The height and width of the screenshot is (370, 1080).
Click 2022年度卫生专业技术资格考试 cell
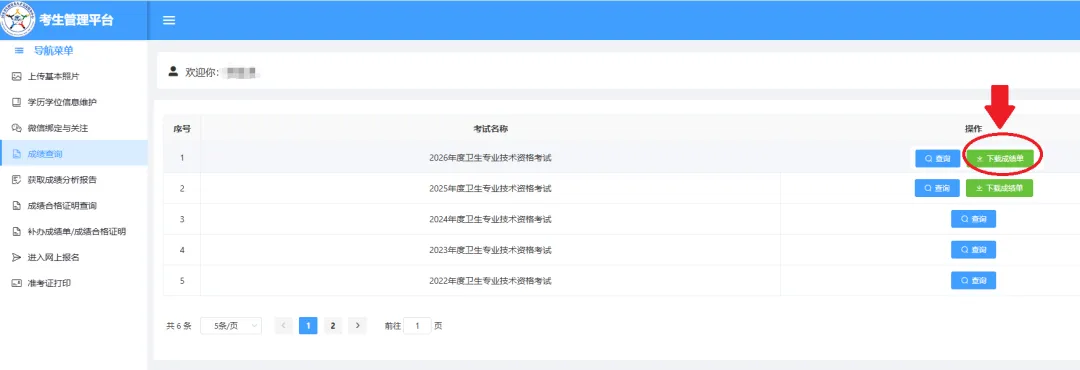(x=490, y=280)
